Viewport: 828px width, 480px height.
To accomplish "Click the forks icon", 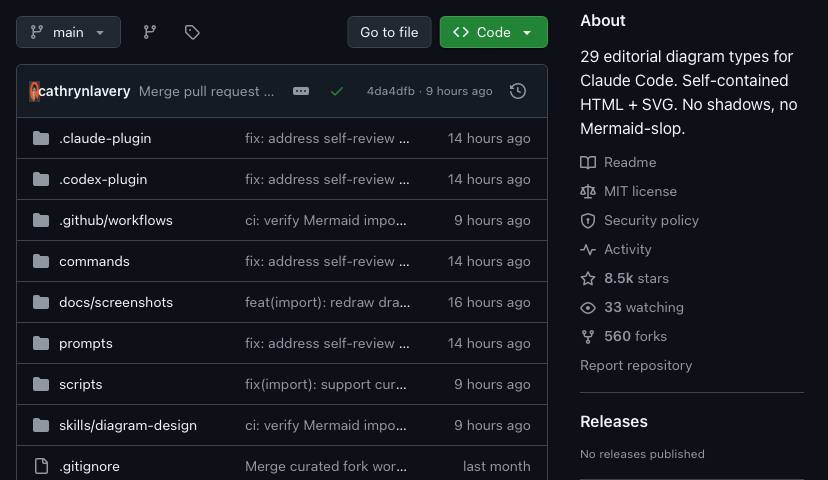I will pyautogui.click(x=588, y=336).
